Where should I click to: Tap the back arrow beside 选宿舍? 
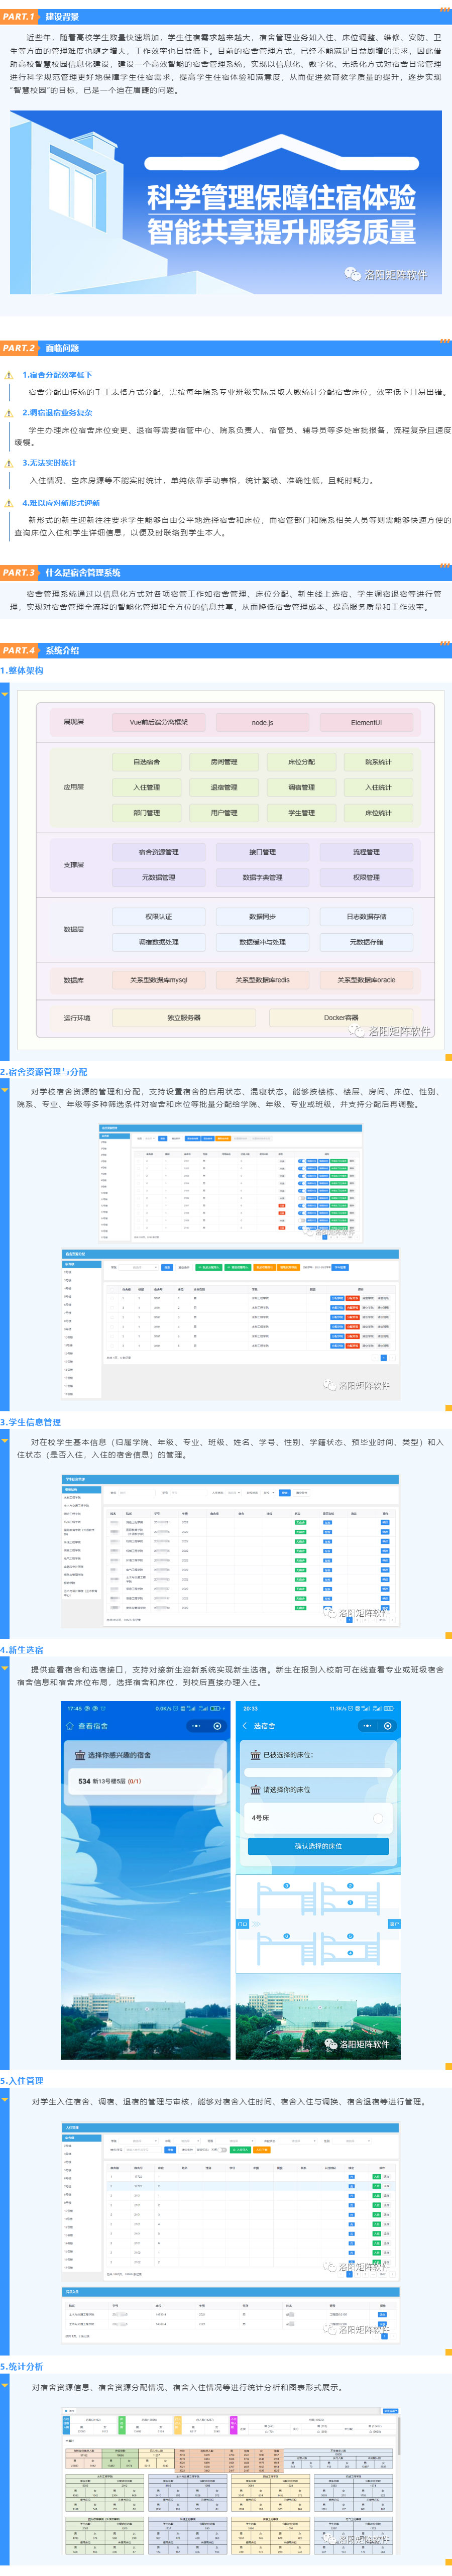(x=245, y=1725)
